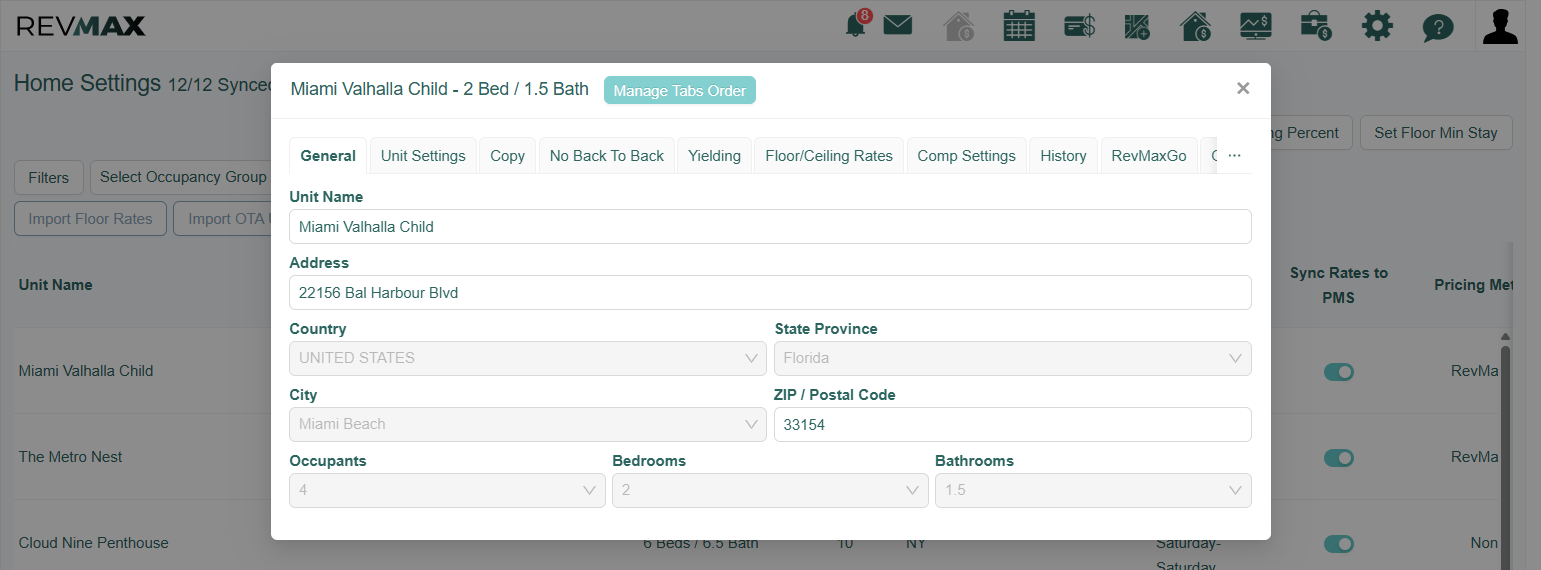1541x570 pixels.
Task: Open the State Province dropdown
Action: click(x=1013, y=358)
